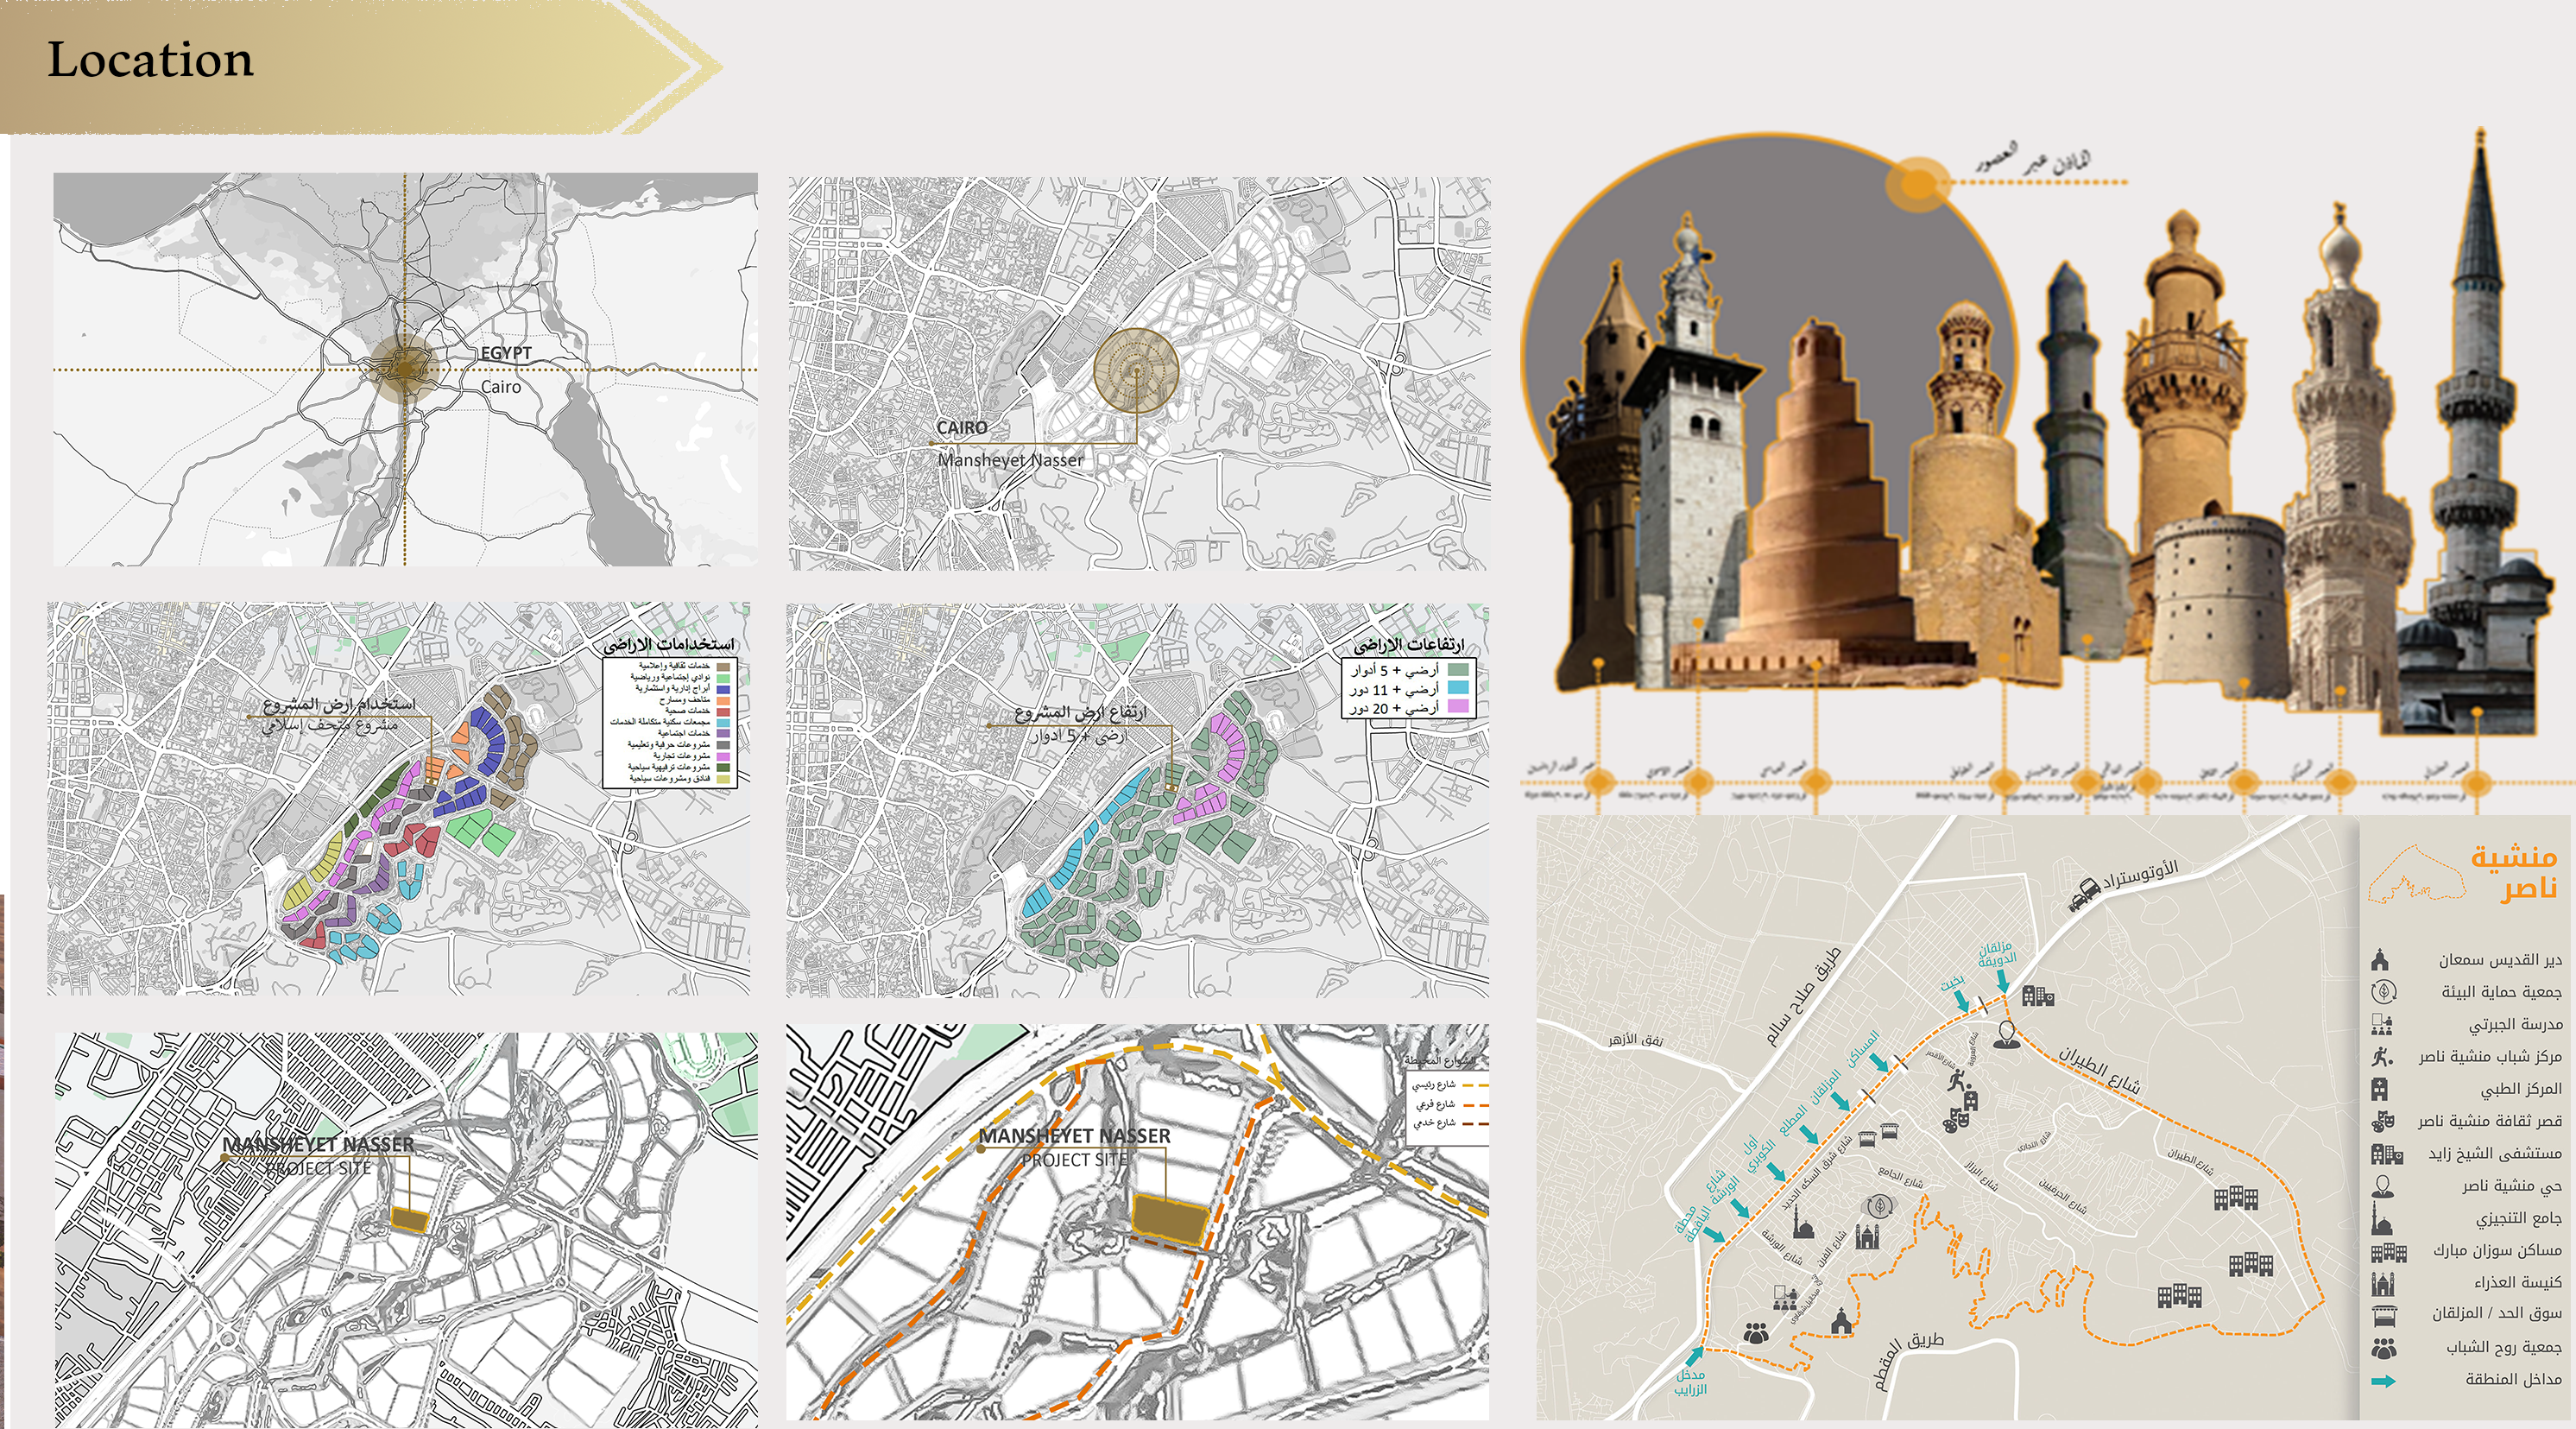Screen dimensions: 2576x1429
Task: Click the blue 11-floors height legend swatch
Action: 1459,689
